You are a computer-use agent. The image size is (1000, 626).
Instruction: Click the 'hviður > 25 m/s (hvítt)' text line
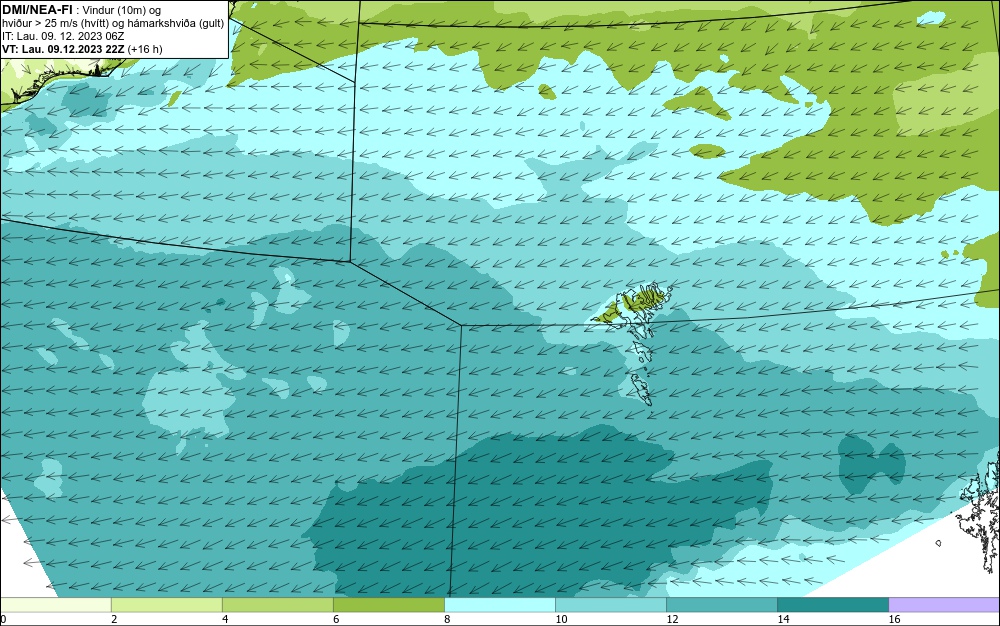point(113,24)
